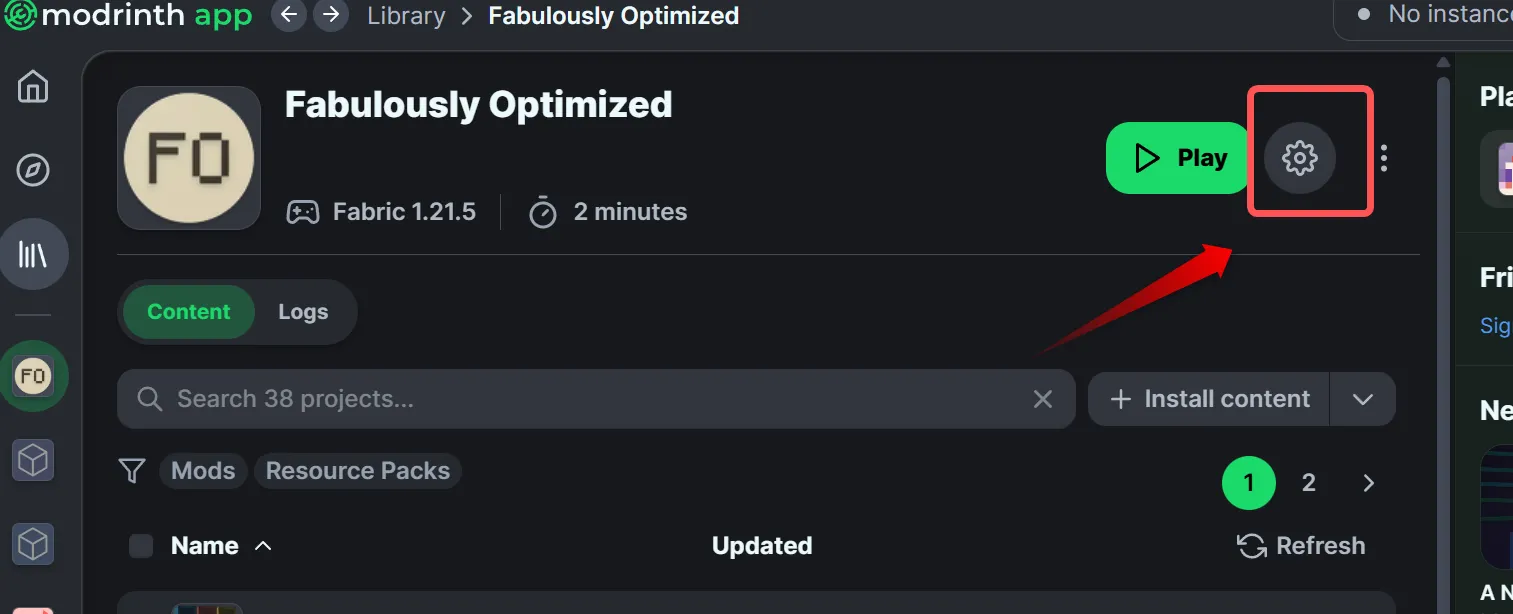Switch to the Content tab
The height and width of the screenshot is (614, 1513).
188,312
